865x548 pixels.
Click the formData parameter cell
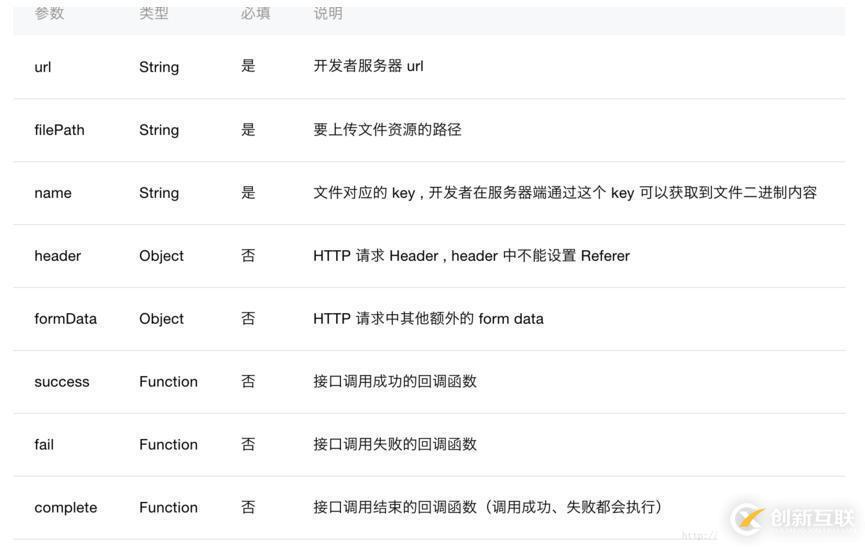(66, 319)
